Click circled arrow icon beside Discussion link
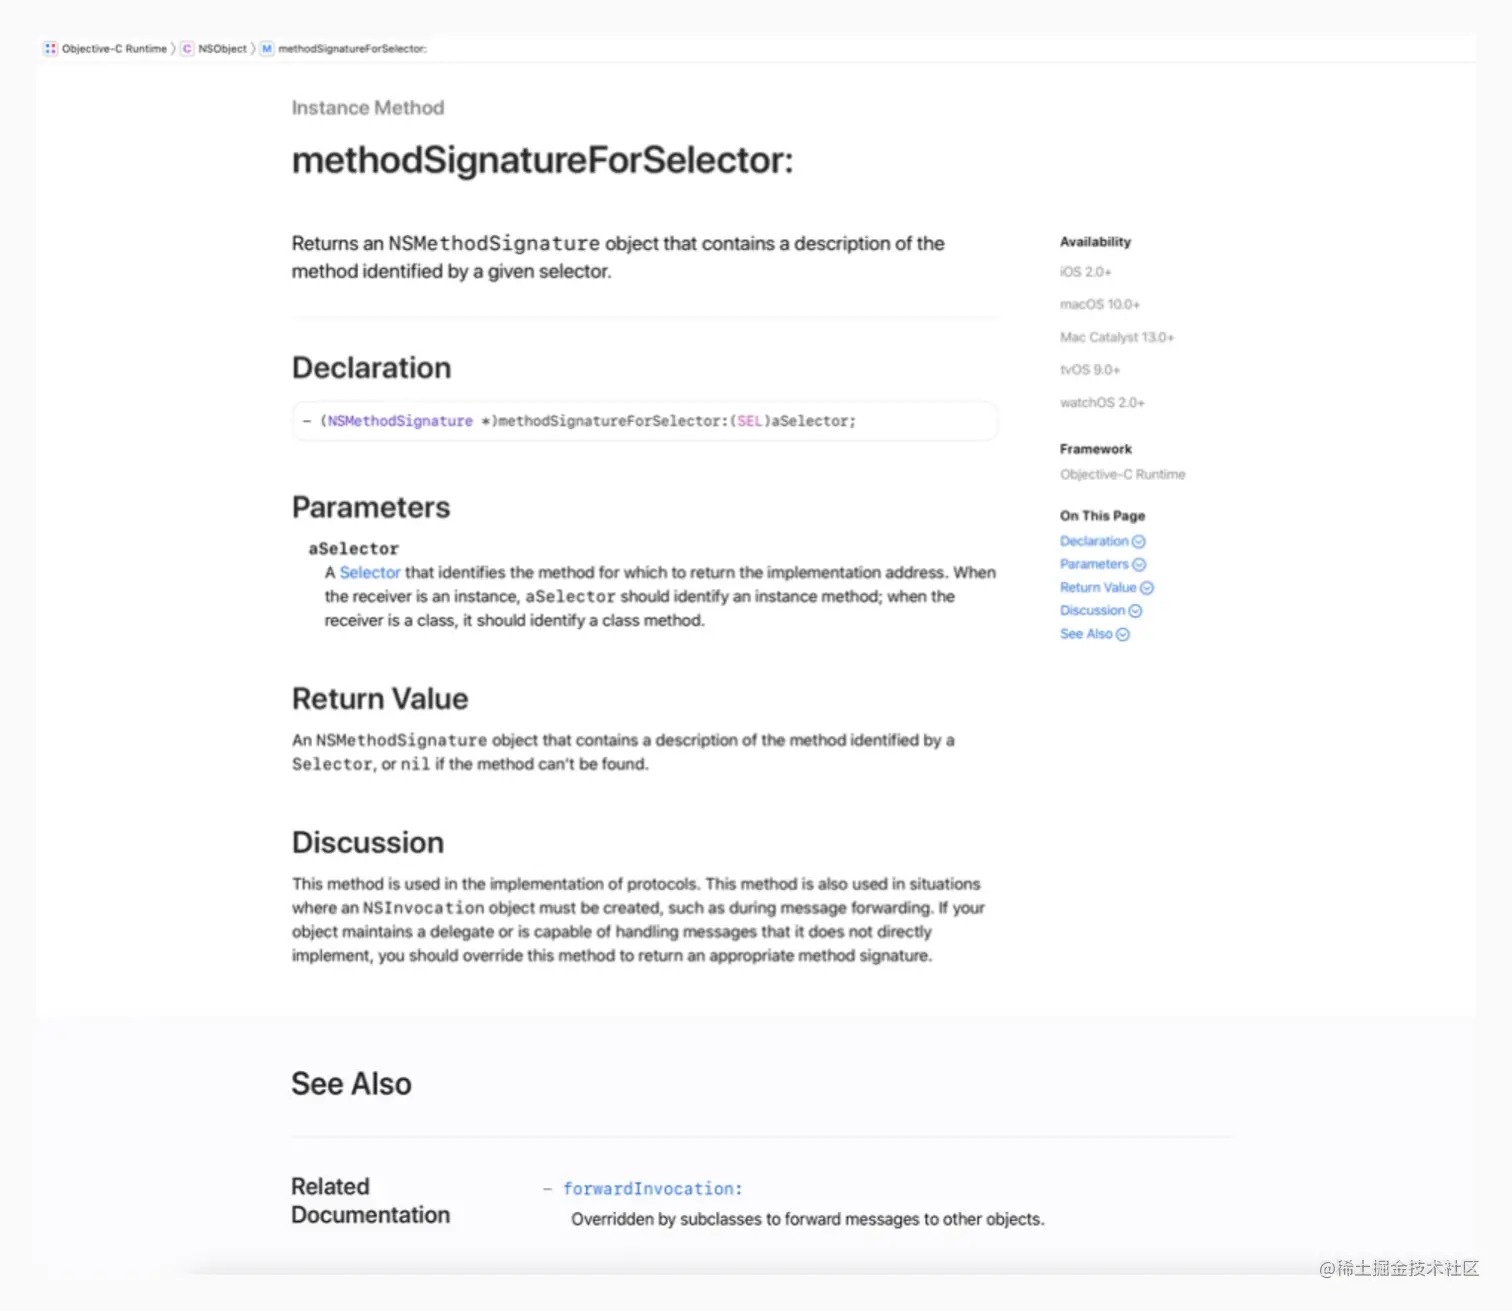Screen dimensions: 1512x1311 point(1135,611)
